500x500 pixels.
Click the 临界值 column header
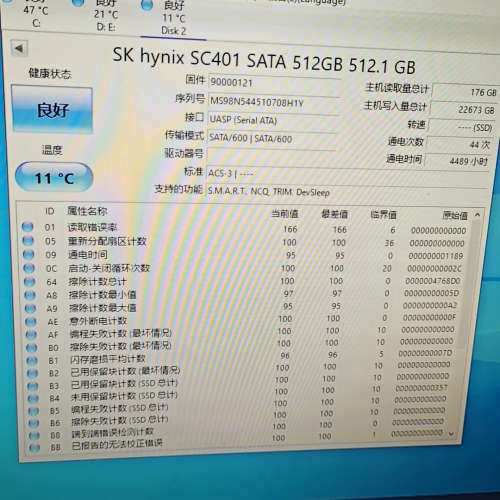383,214
